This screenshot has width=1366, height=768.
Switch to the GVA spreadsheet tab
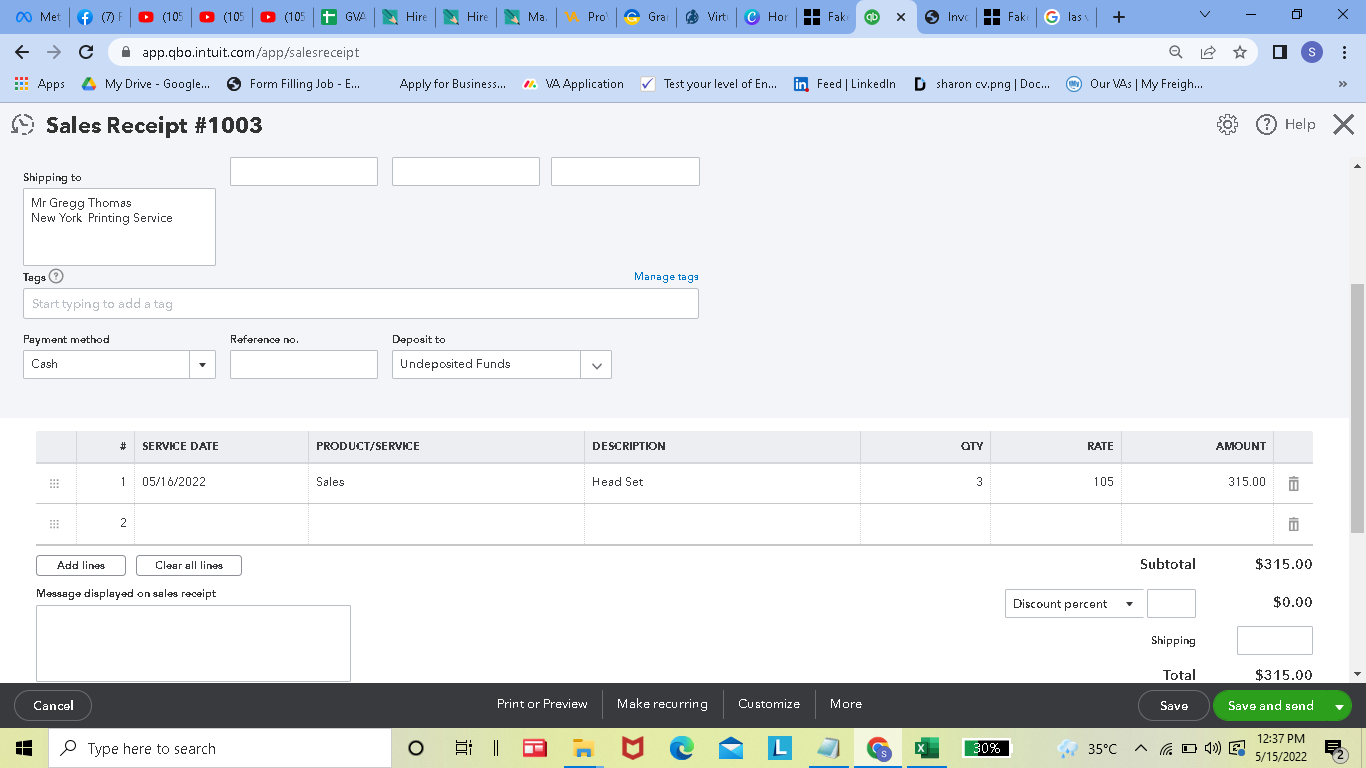pyautogui.click(x=342, y=17)
